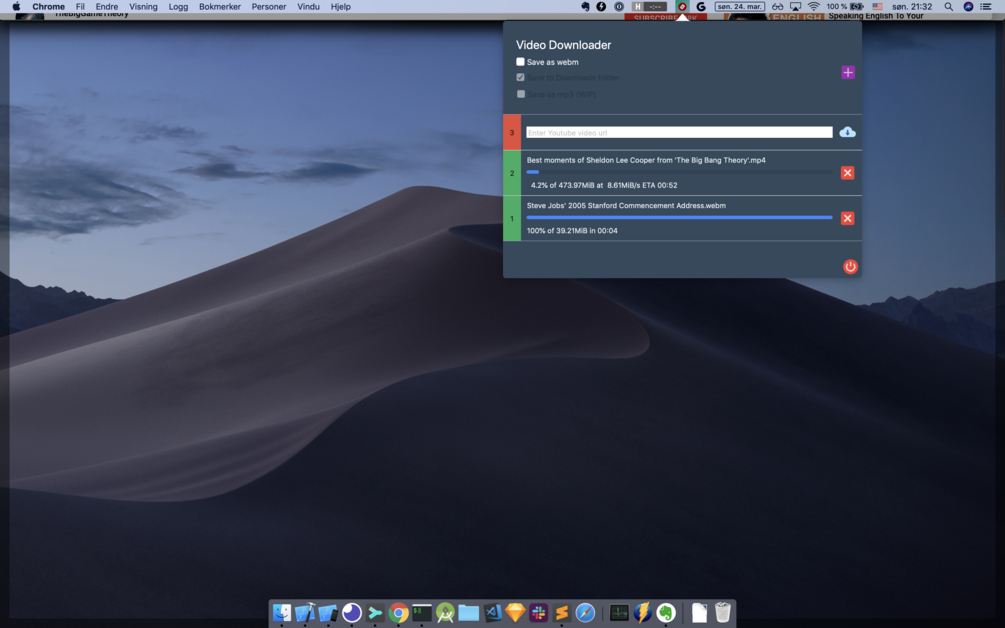Cancel the Sheldon Lee Cooper download
Screen dimensions: 1005x628
tap(847, 173)
